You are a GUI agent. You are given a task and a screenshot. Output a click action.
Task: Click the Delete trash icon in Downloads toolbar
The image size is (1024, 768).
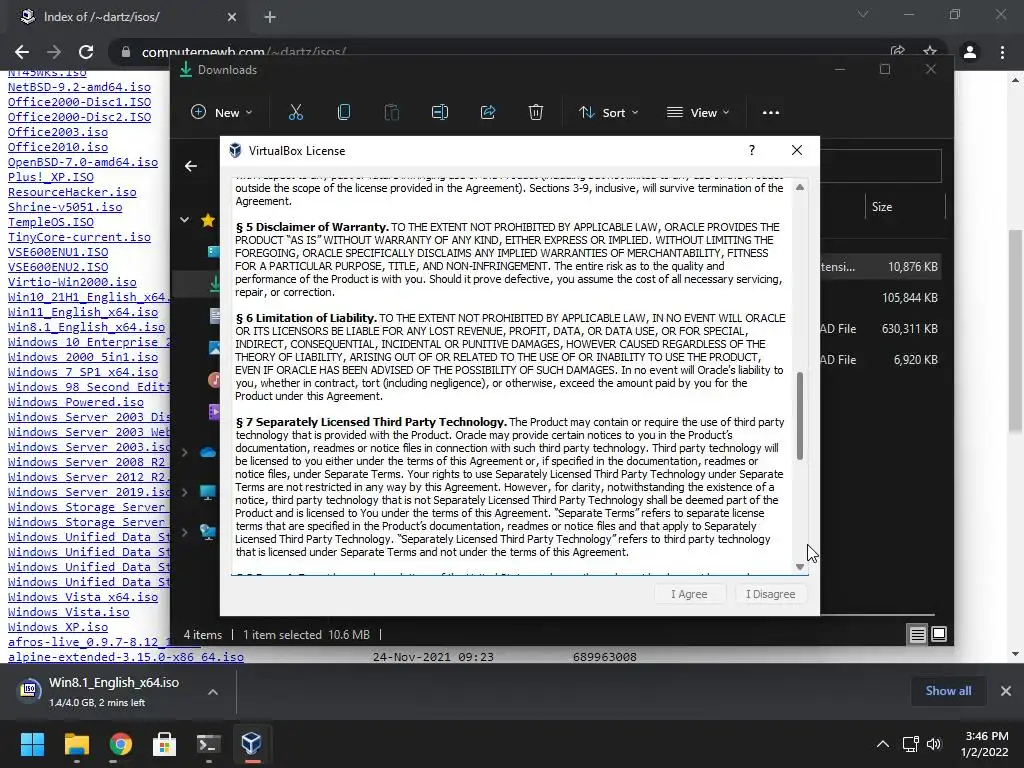[x=536, y=112]
